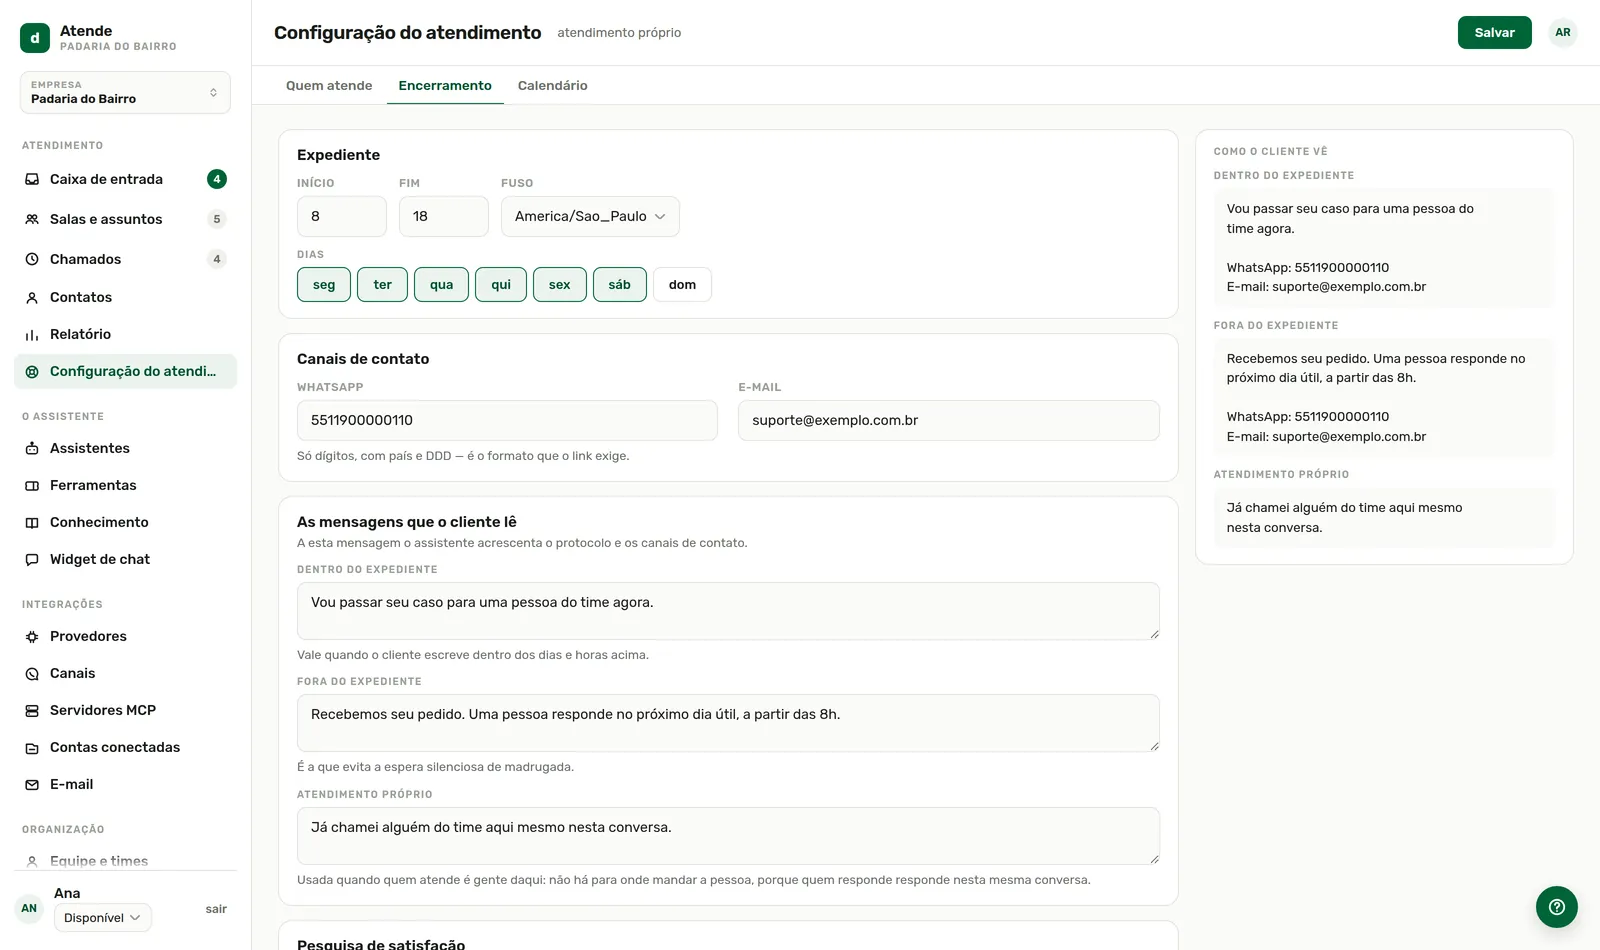The width and height of the screenshot is (1600, 950).
Task: Expand the Empresa Padaria do Bairro selector
Action: [125, 92]
